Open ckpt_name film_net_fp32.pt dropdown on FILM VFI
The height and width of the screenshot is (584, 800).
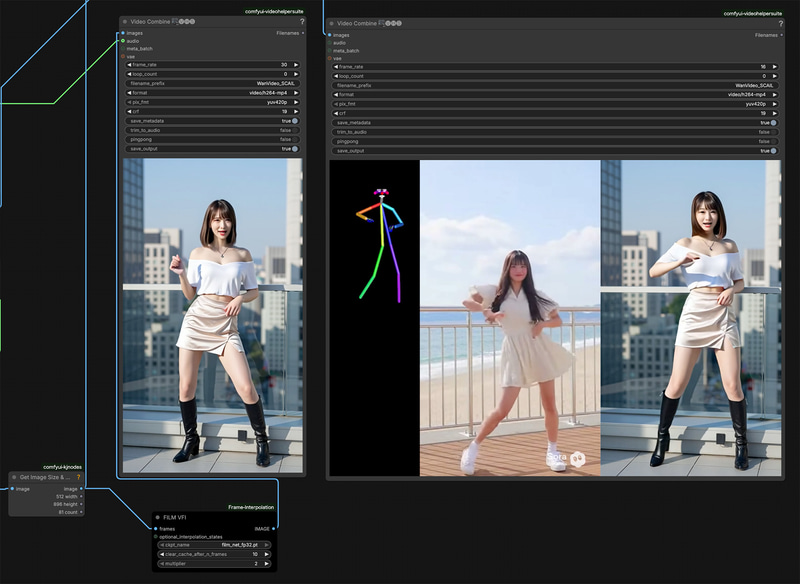pos(214,545)
